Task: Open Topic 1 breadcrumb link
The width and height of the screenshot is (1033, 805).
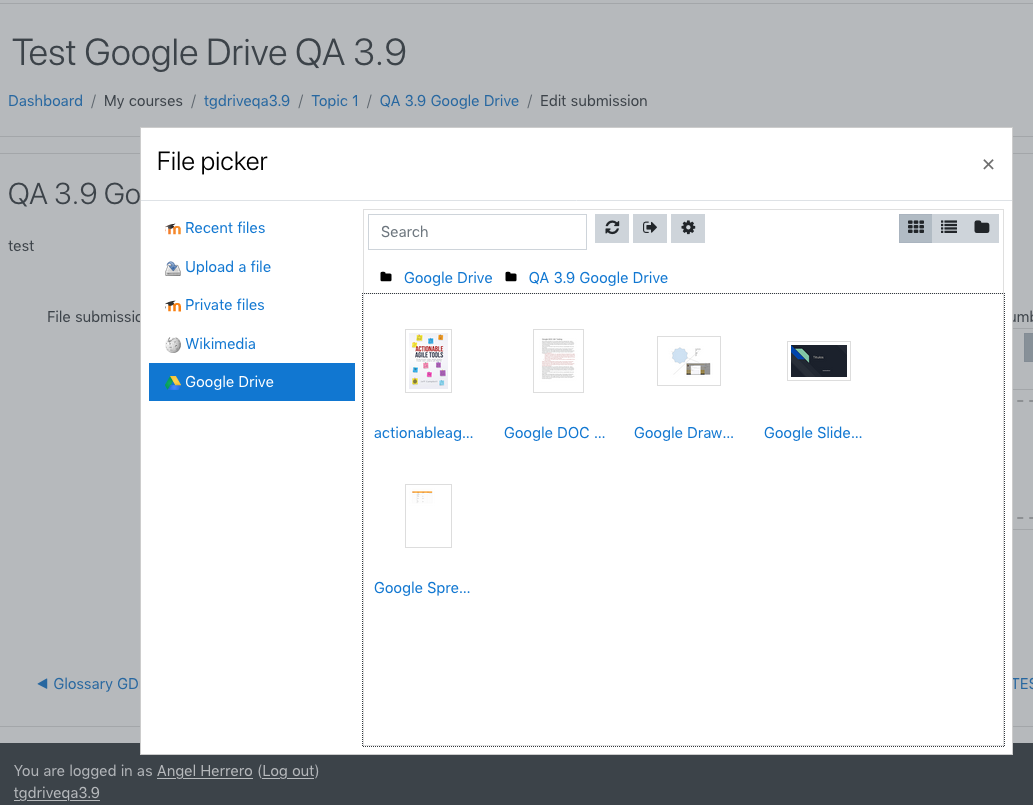Action: coord(335,101)
